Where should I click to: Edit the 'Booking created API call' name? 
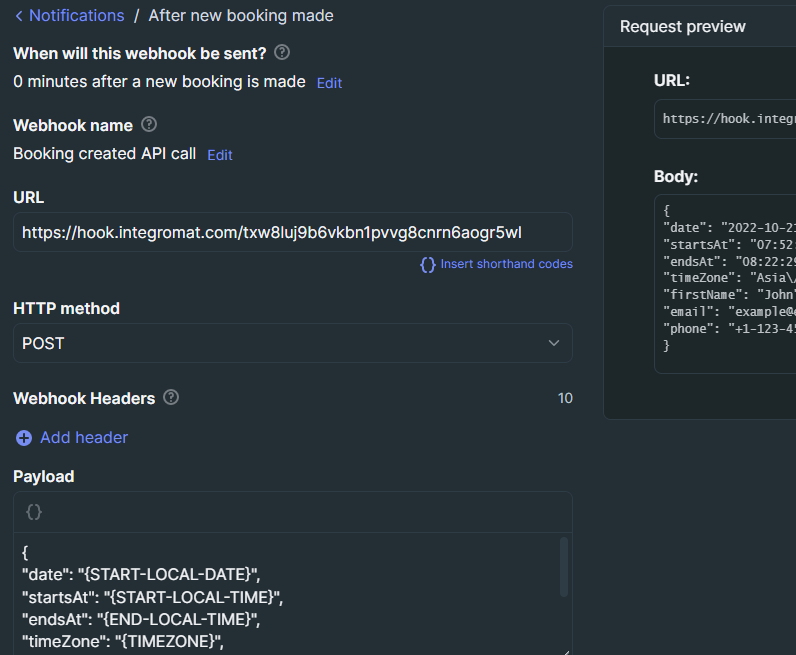[x=219, y=155]
